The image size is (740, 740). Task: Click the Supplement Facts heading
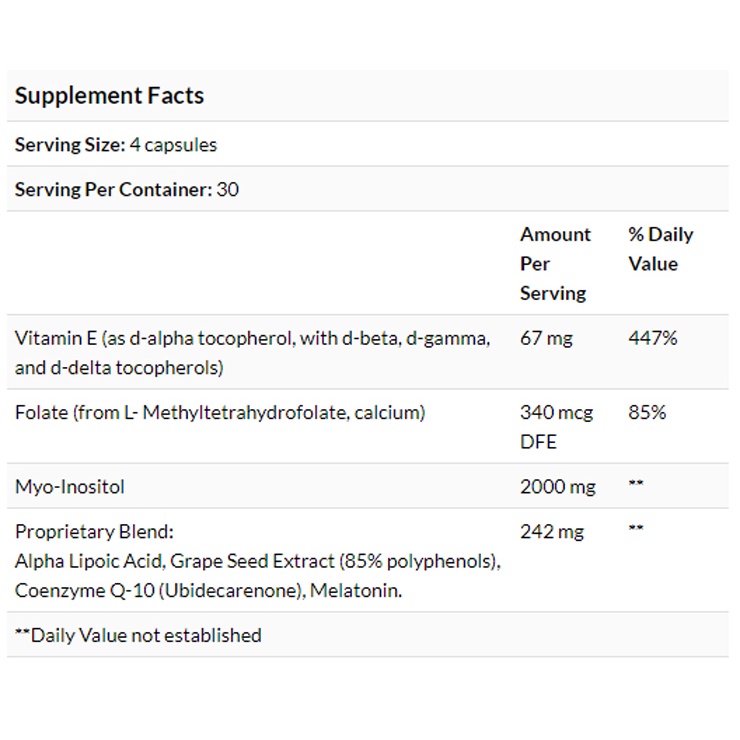109,96
